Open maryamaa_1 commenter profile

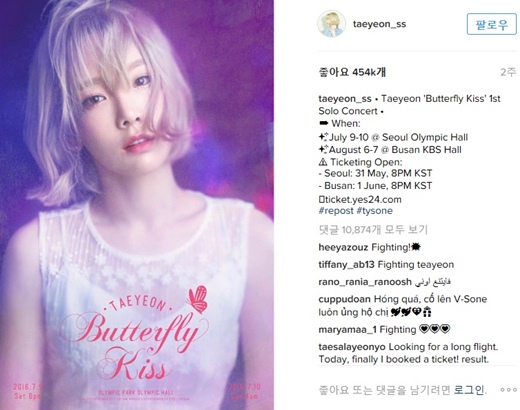click(x=348, y=330)
